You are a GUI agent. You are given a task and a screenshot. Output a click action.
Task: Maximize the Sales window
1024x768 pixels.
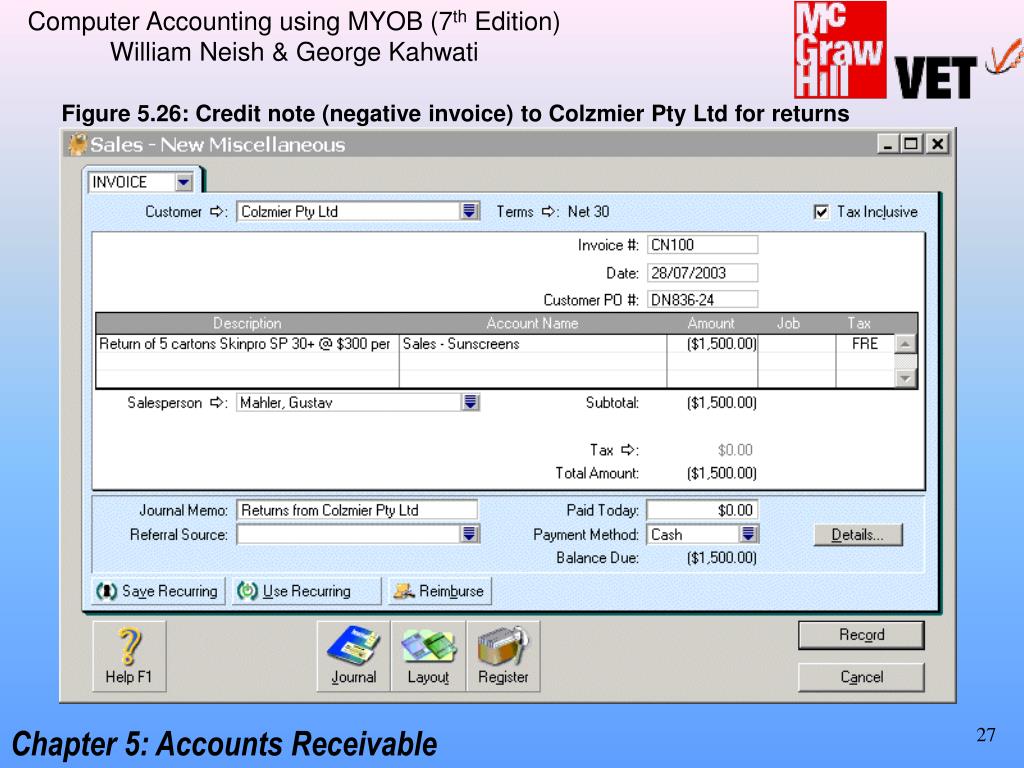coord(912,144)
